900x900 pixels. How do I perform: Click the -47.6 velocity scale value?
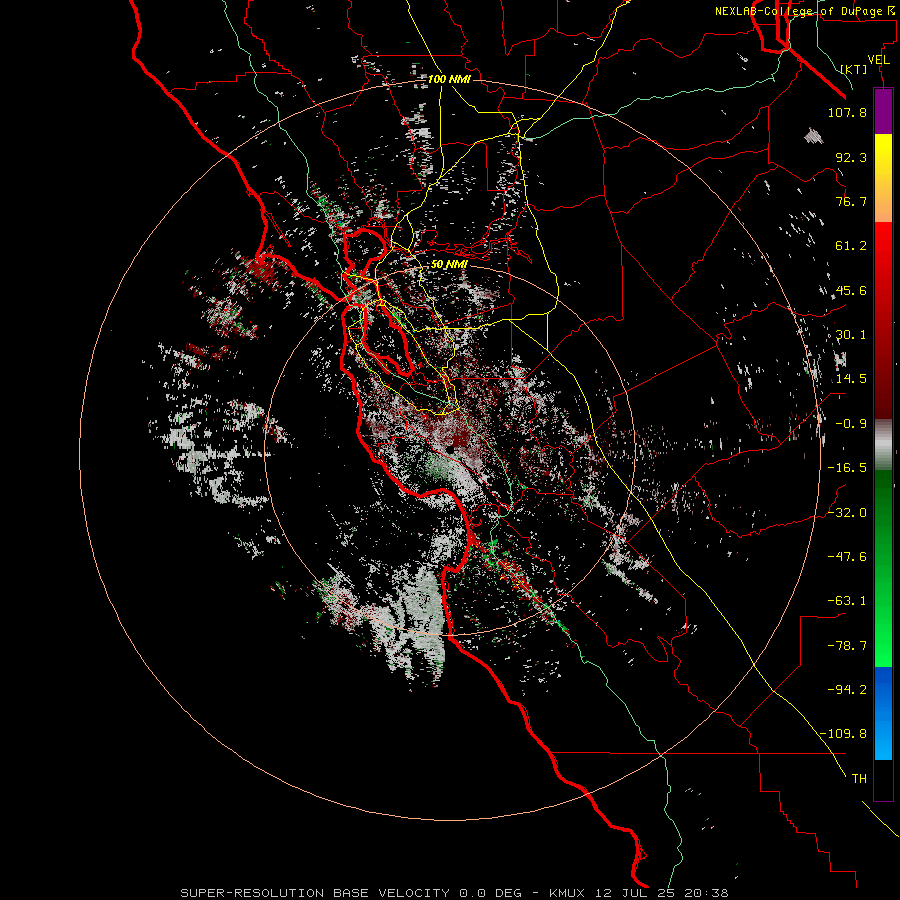point(847,557)
